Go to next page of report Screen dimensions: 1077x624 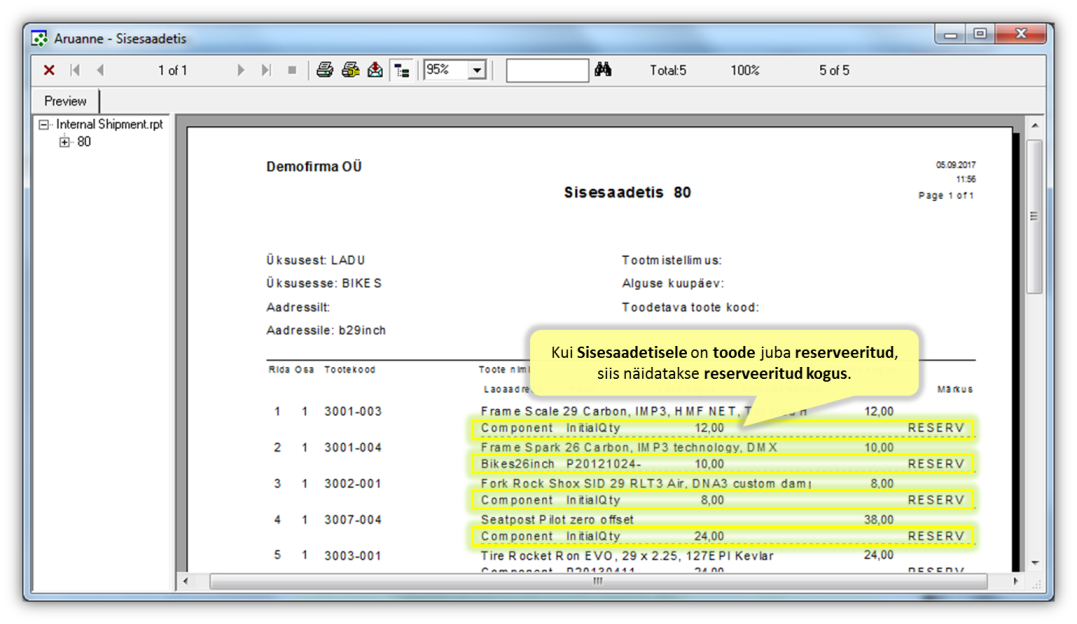click(x=240, y=70)
